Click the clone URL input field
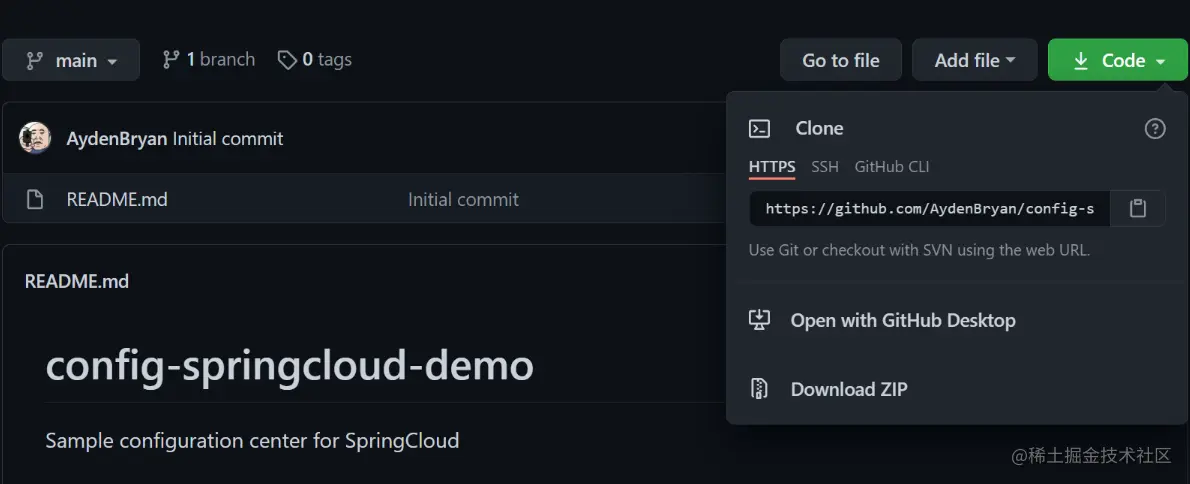1190x484 pixels. pos(930,209)
